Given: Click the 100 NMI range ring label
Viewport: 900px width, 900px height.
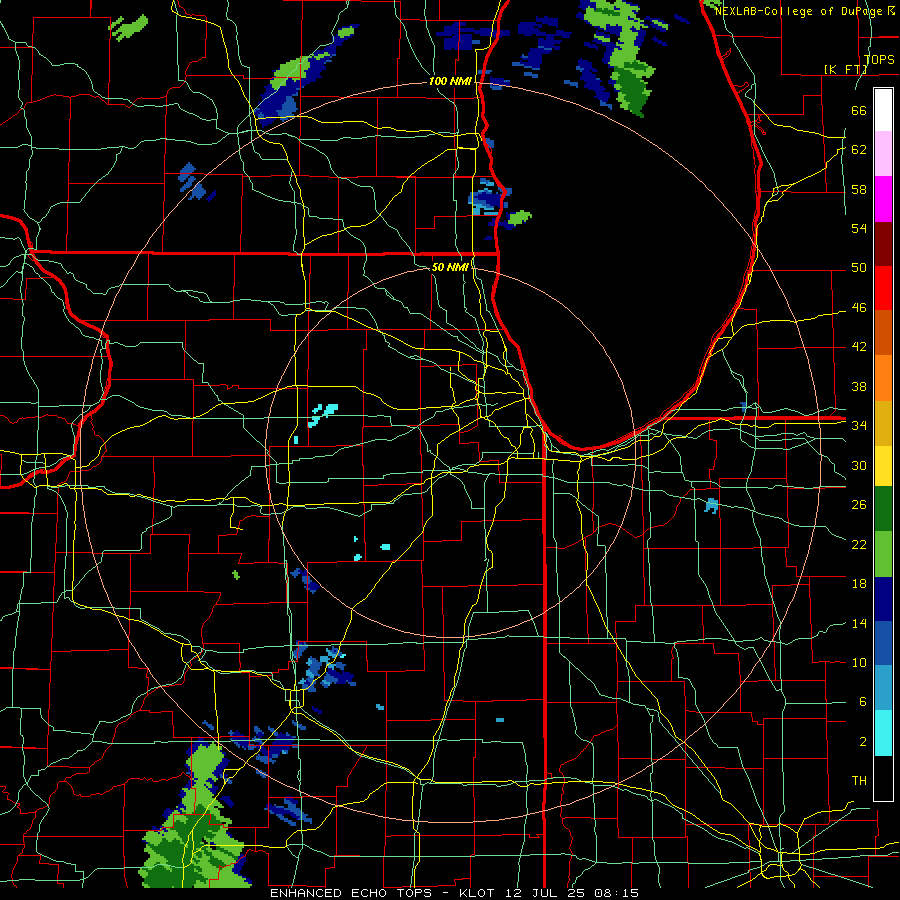Looking at the screenshot, I should 450,82.
